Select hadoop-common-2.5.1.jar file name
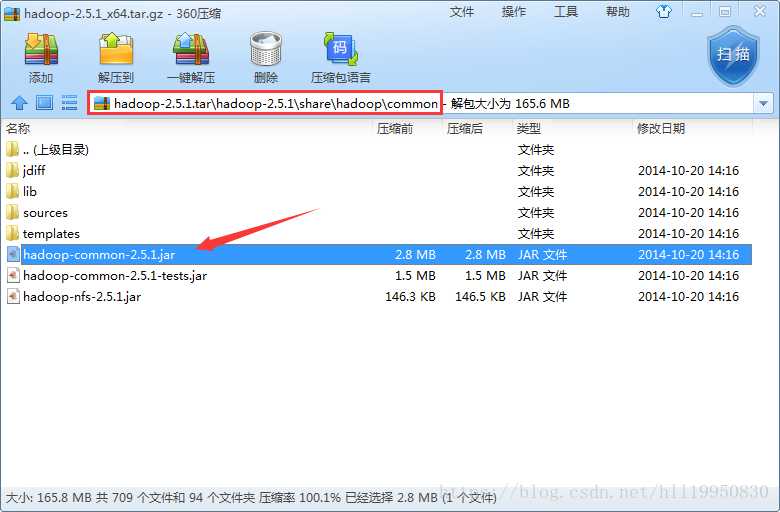 pos(99,255)
